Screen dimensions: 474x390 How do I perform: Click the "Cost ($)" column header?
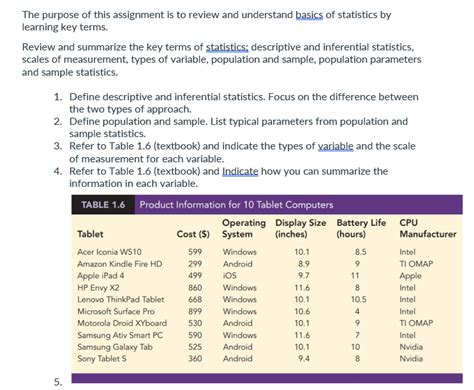(193, 234)
